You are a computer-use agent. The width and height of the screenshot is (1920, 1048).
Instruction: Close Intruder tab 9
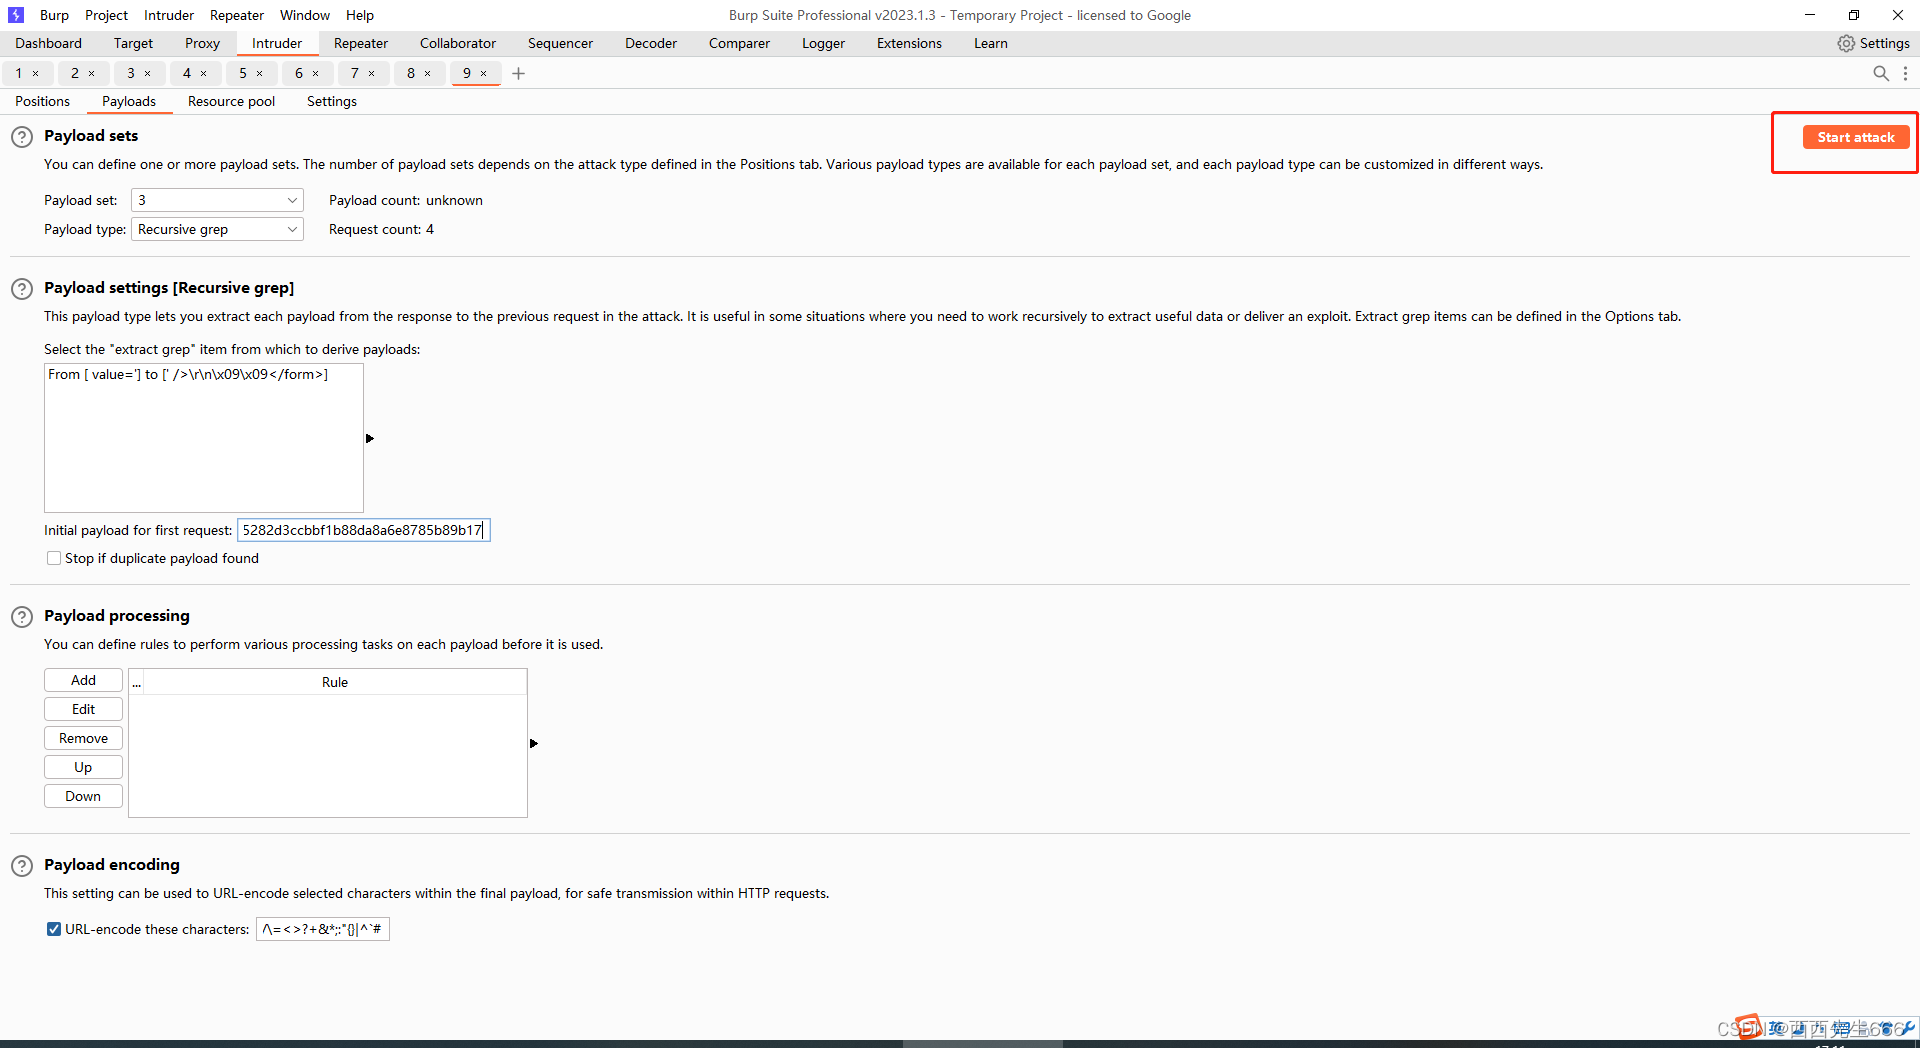click(483, 73)
